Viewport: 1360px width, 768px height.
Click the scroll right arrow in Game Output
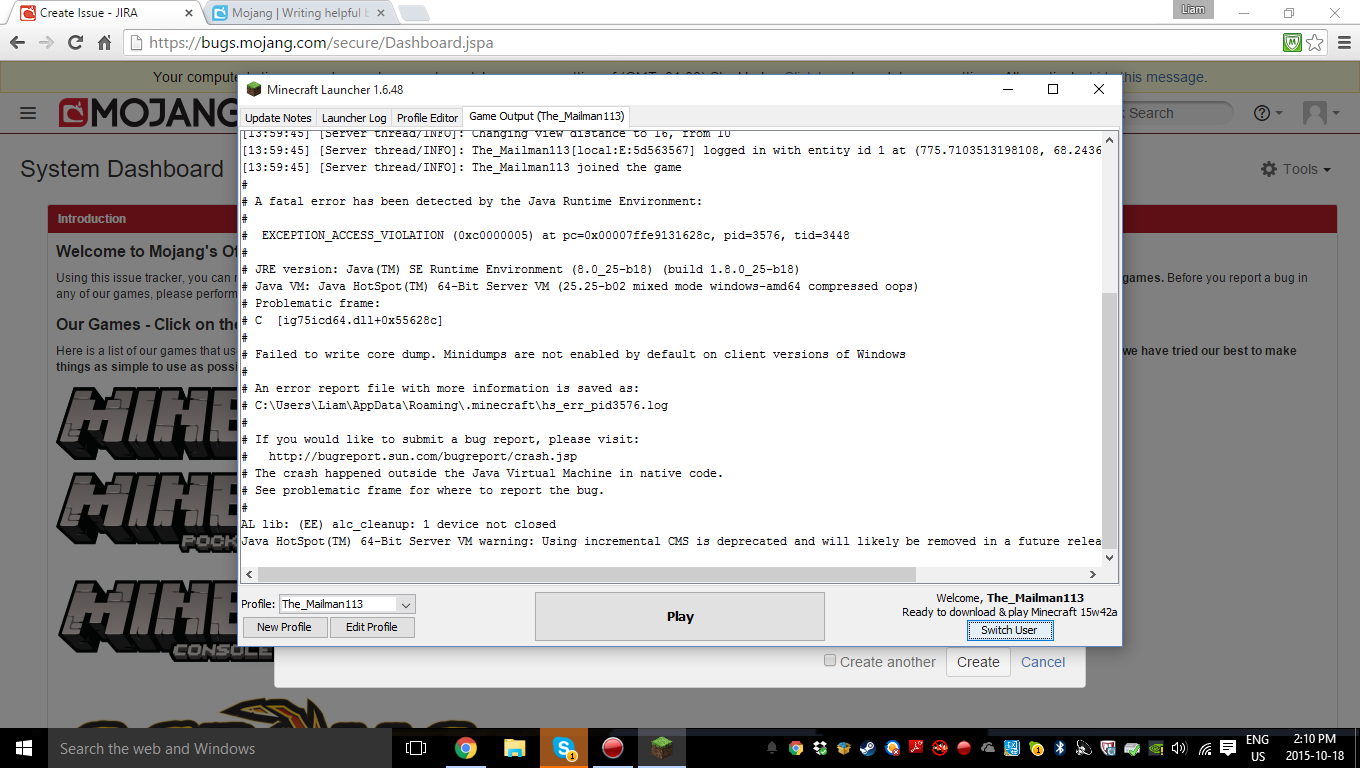(1093, 574)
